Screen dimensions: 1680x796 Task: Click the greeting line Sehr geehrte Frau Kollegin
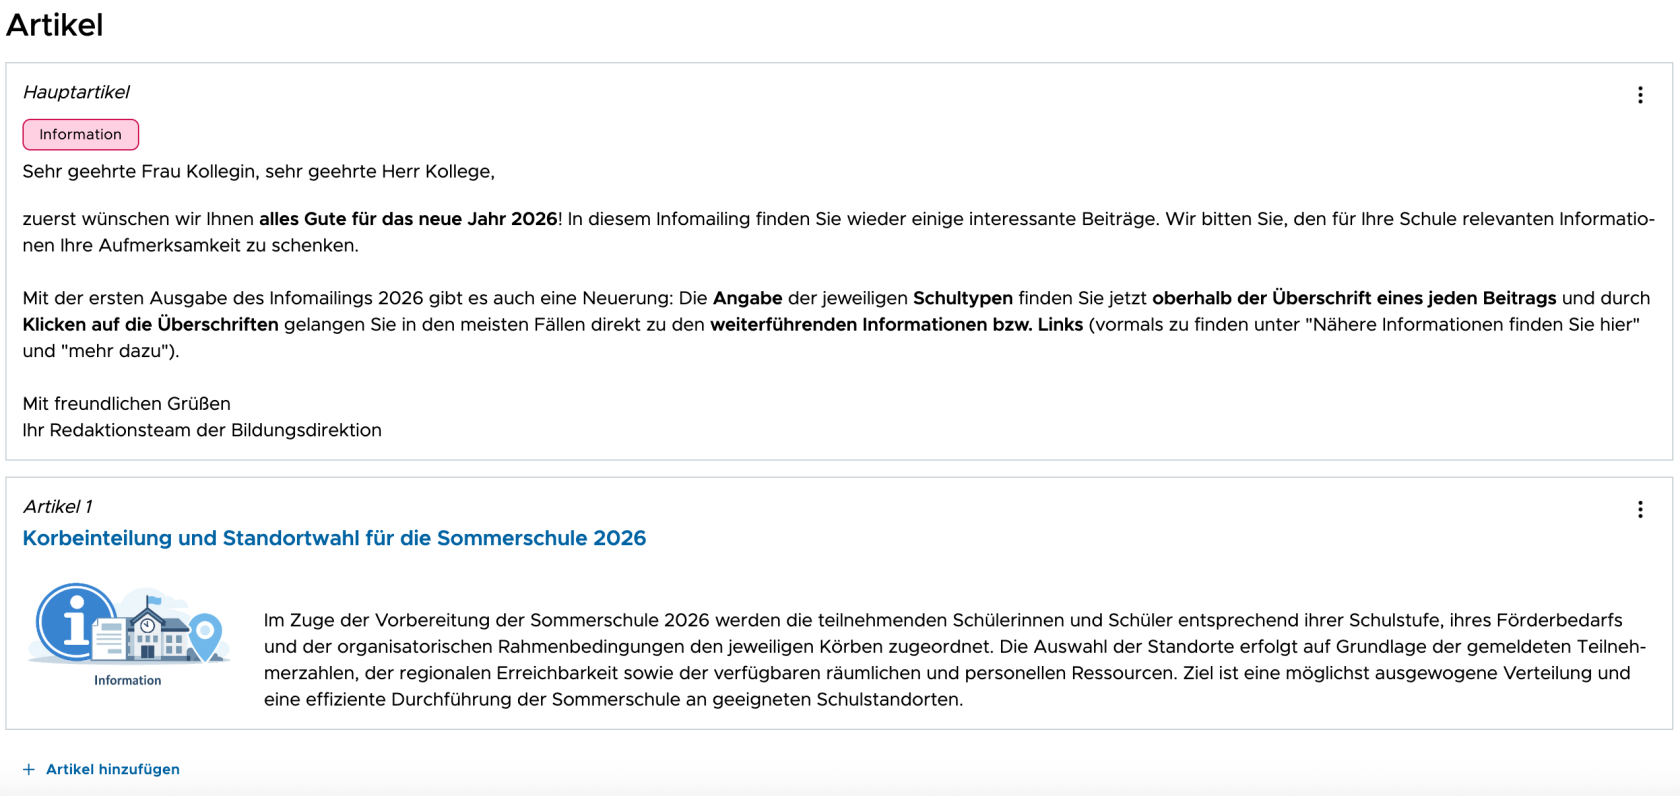point(259,171)
